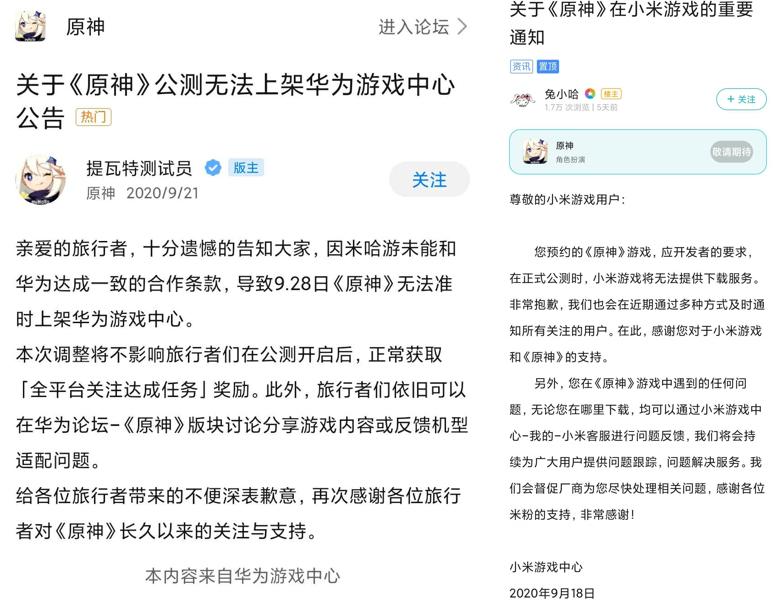This screenshot has height=609, width=775.
Task: Tap the blue verified checkmark badge
Action: point(213,168)
